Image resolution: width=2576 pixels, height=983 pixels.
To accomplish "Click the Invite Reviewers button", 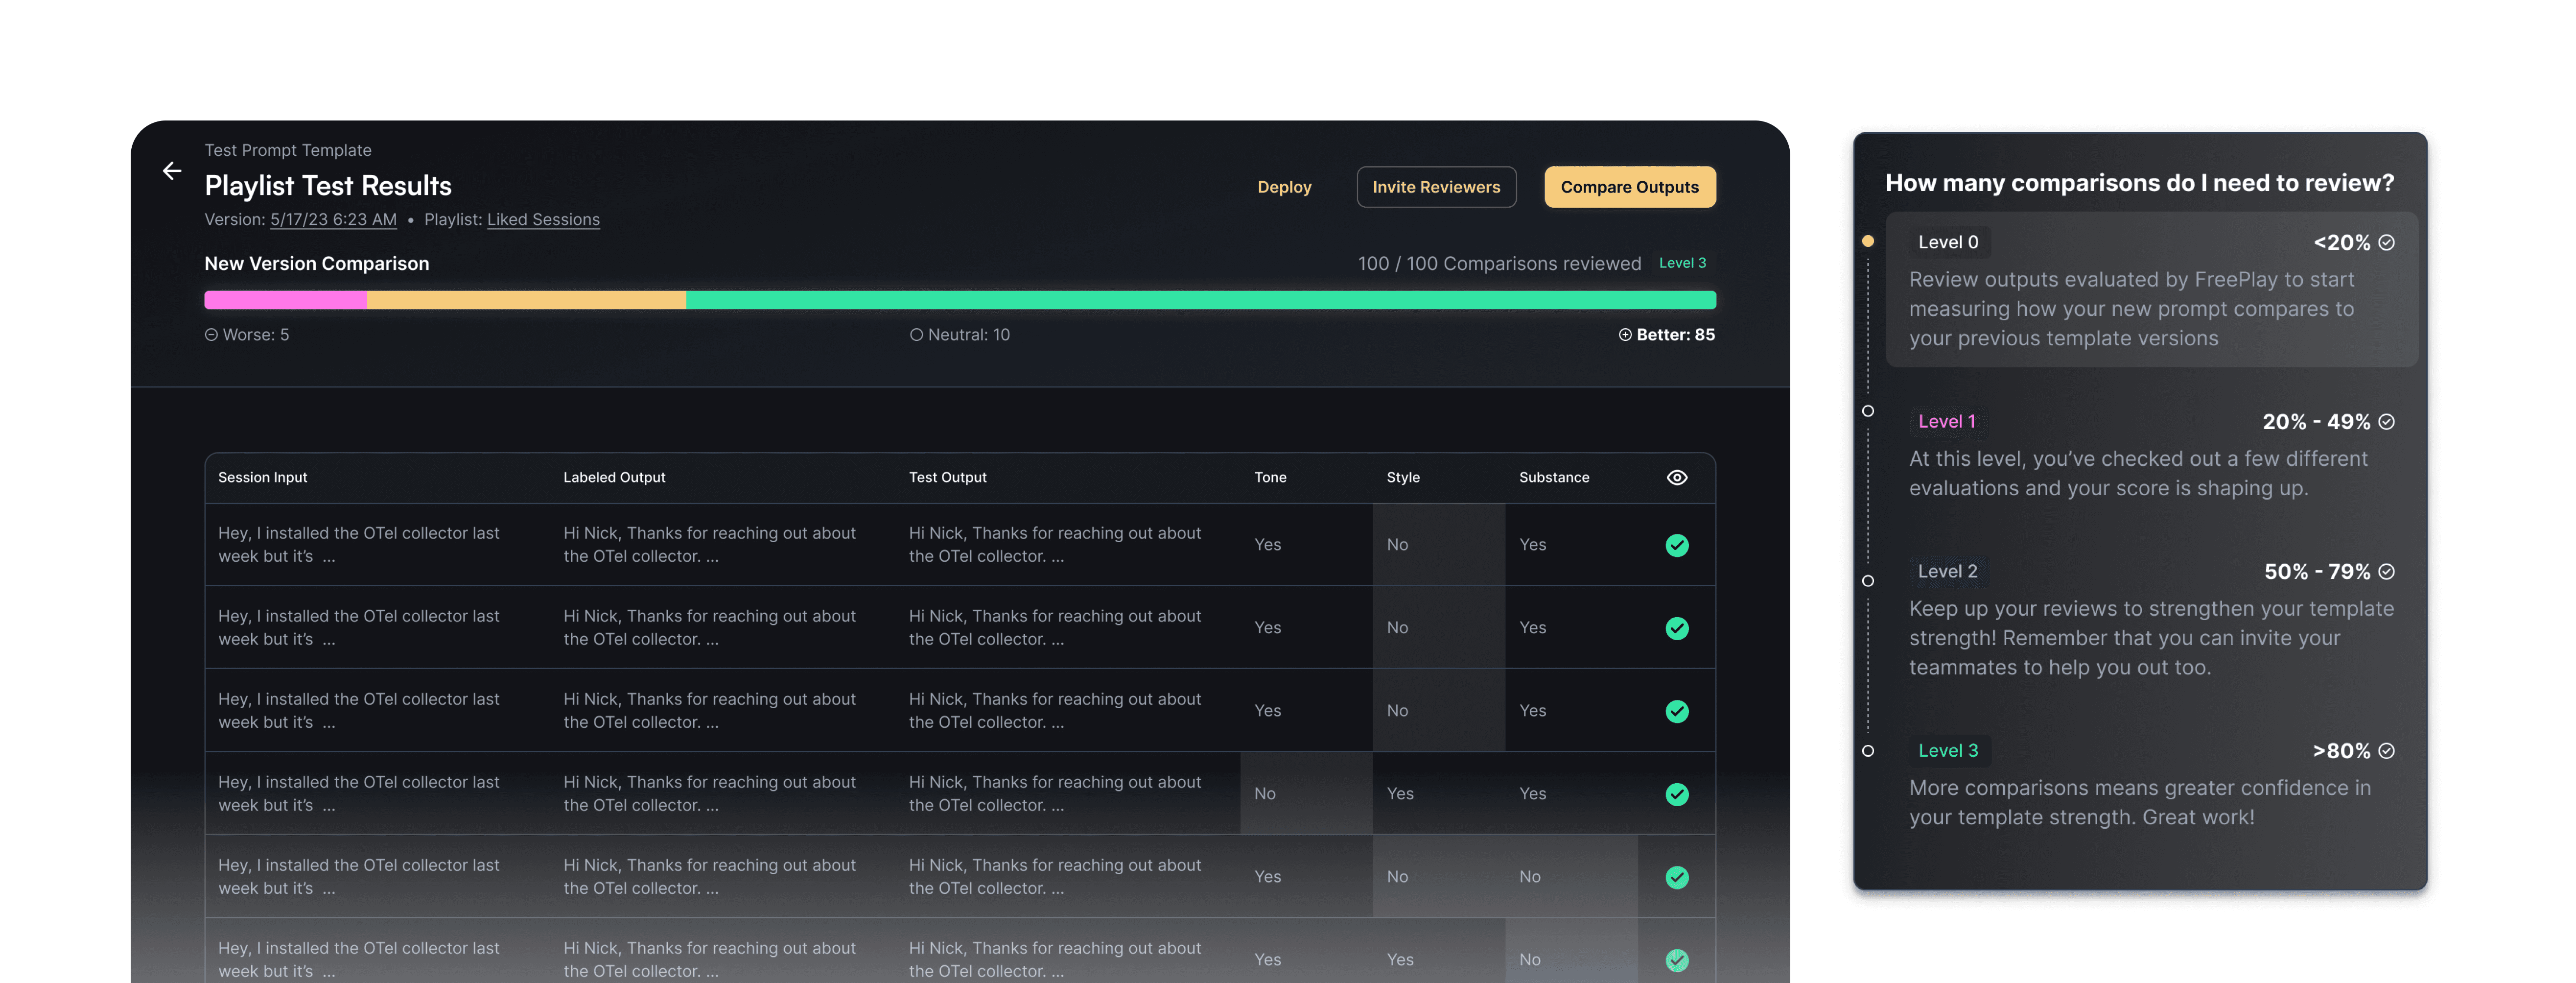I will (x=1436, y=187).
